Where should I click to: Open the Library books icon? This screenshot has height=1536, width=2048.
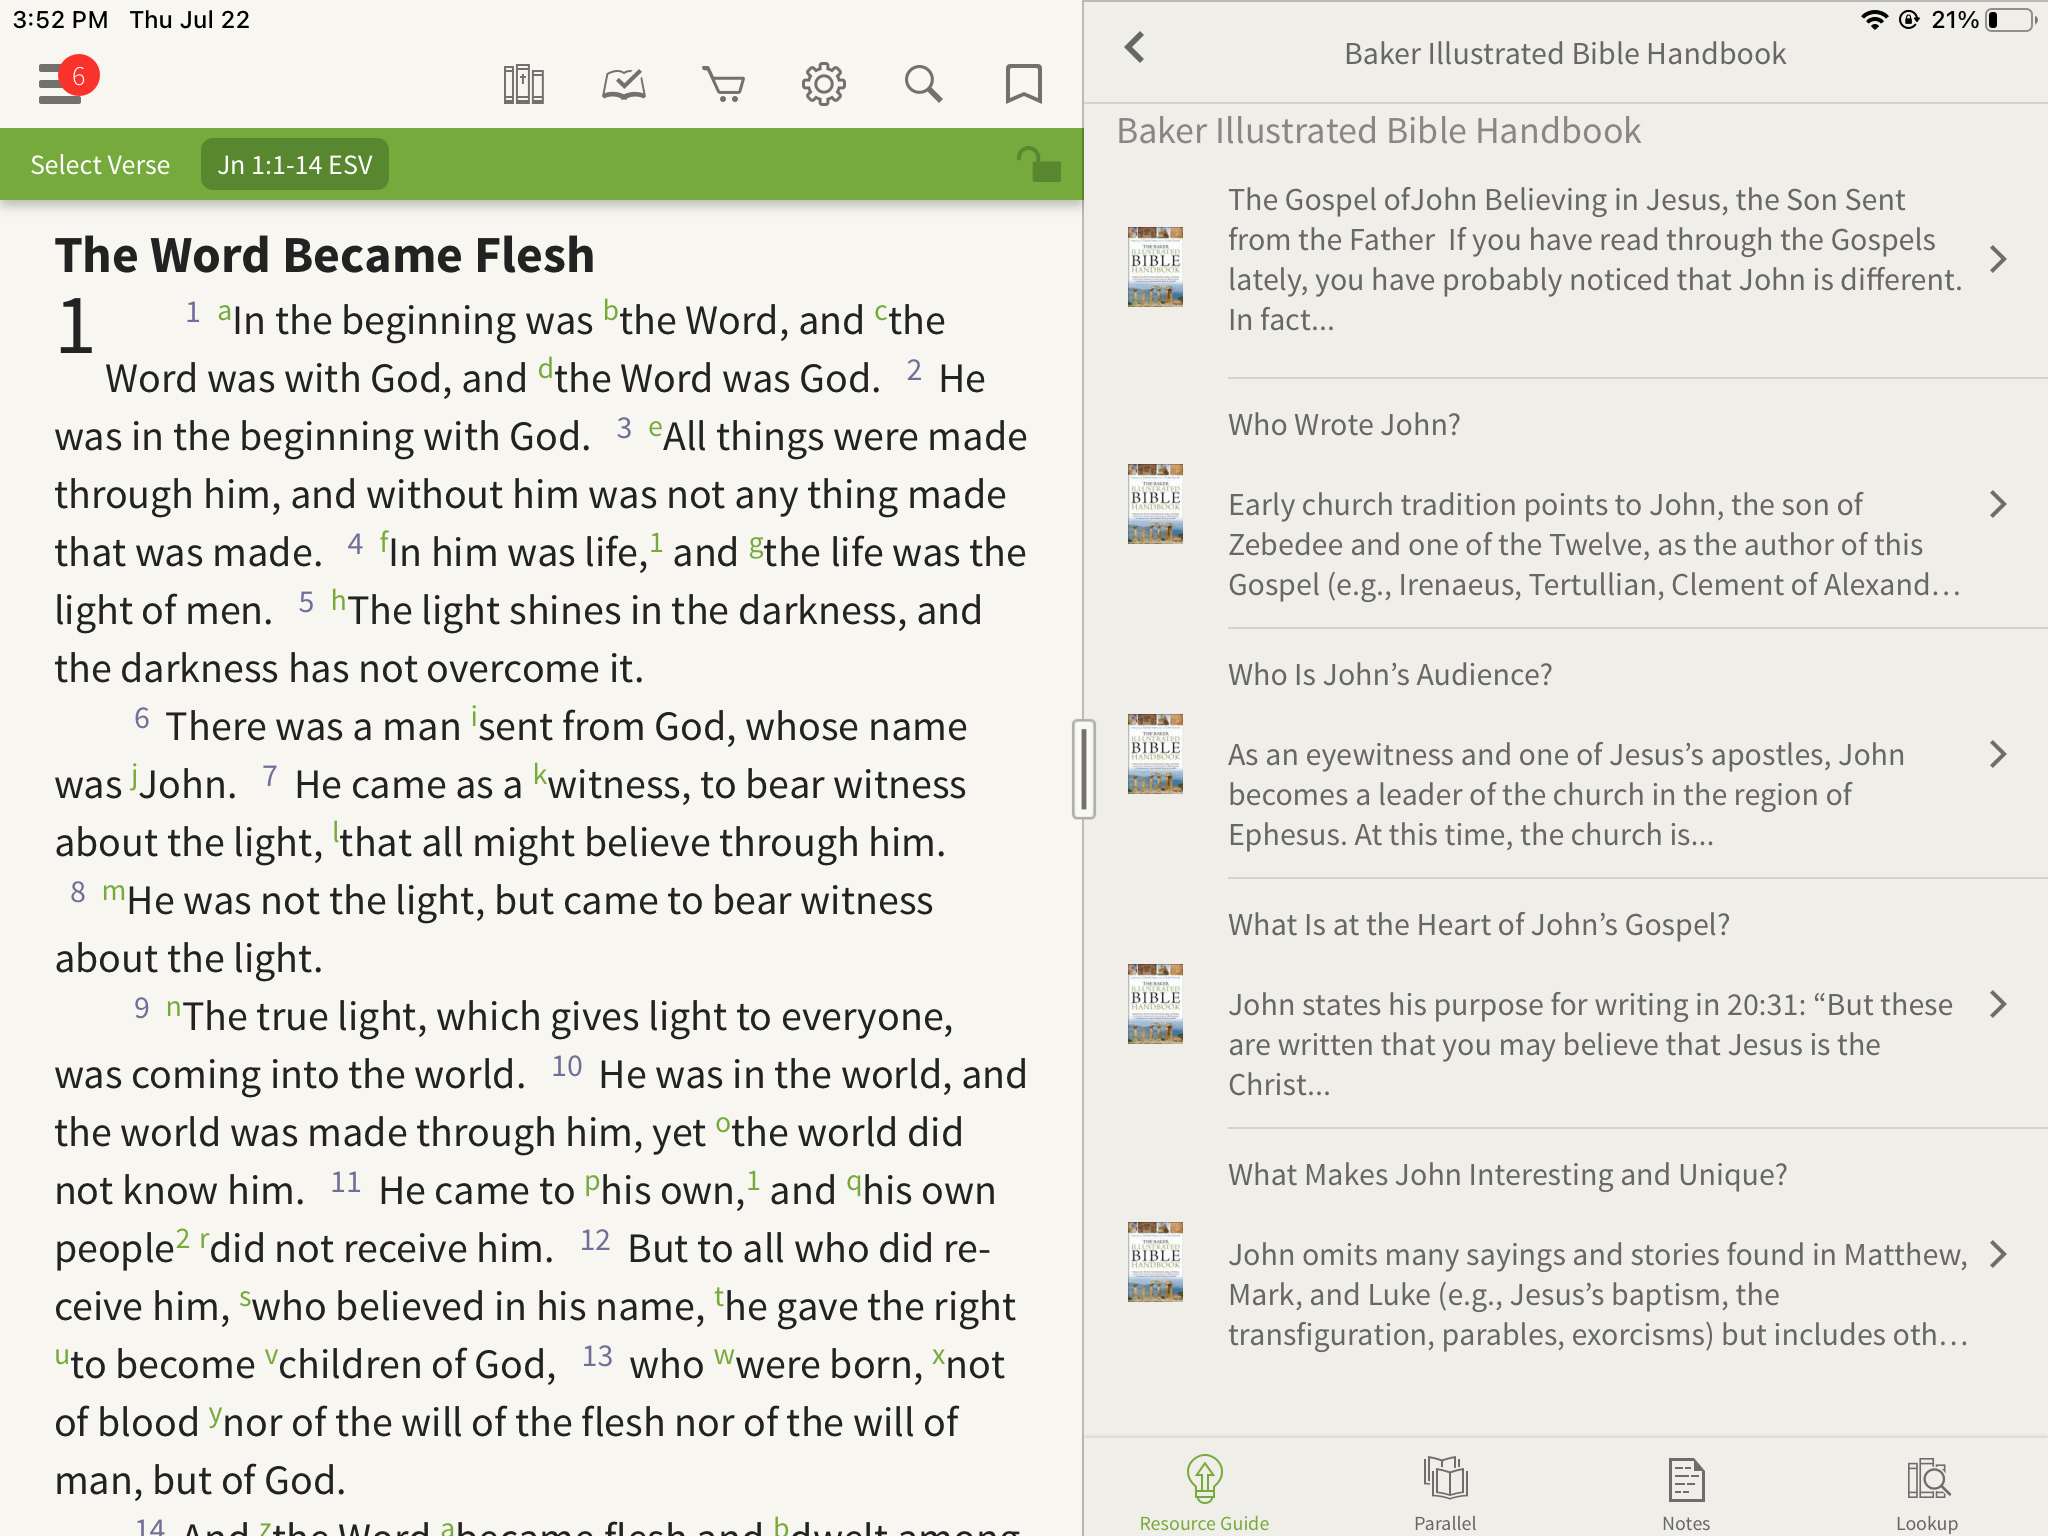(523, 84)
